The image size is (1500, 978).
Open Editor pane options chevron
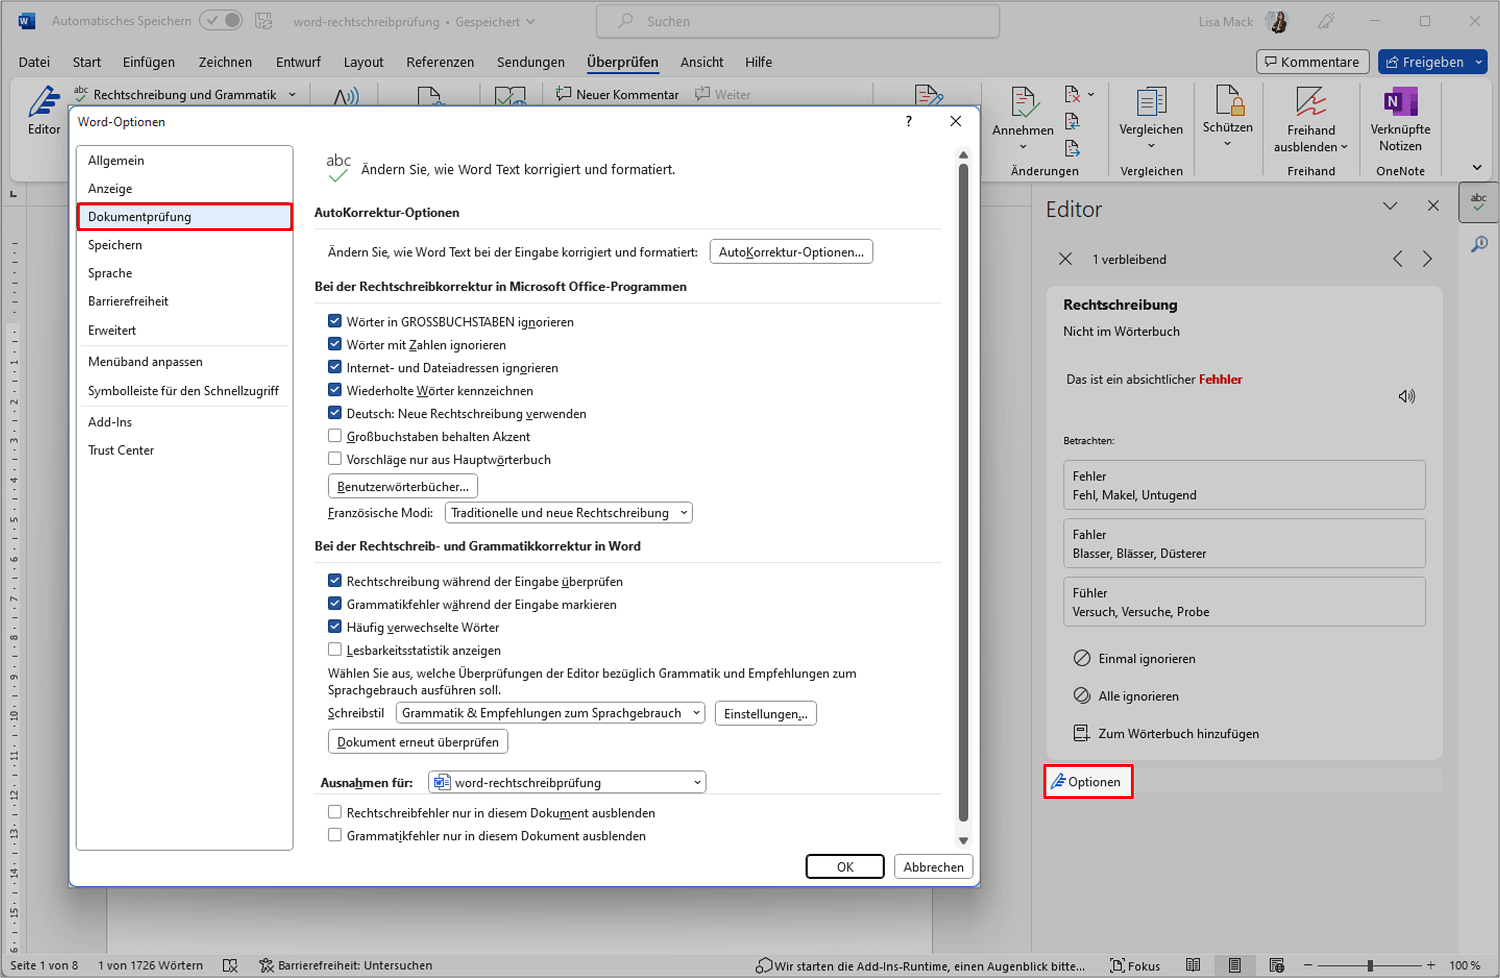1390,205
